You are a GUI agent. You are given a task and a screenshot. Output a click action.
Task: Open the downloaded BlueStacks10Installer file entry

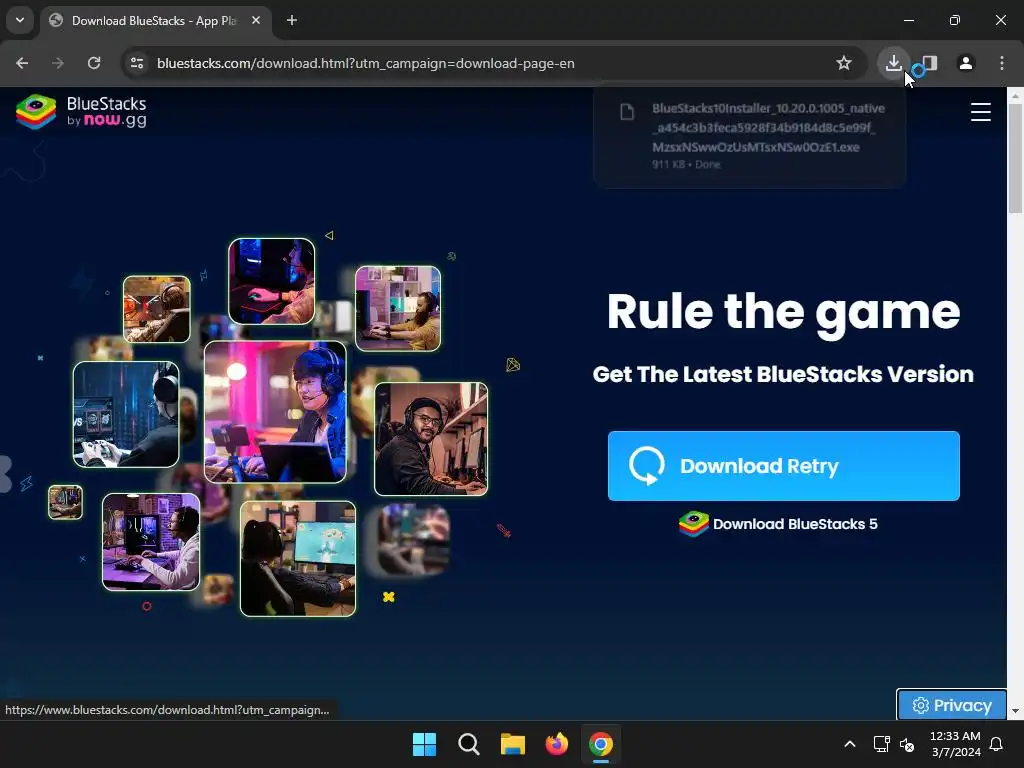point(750,136)
